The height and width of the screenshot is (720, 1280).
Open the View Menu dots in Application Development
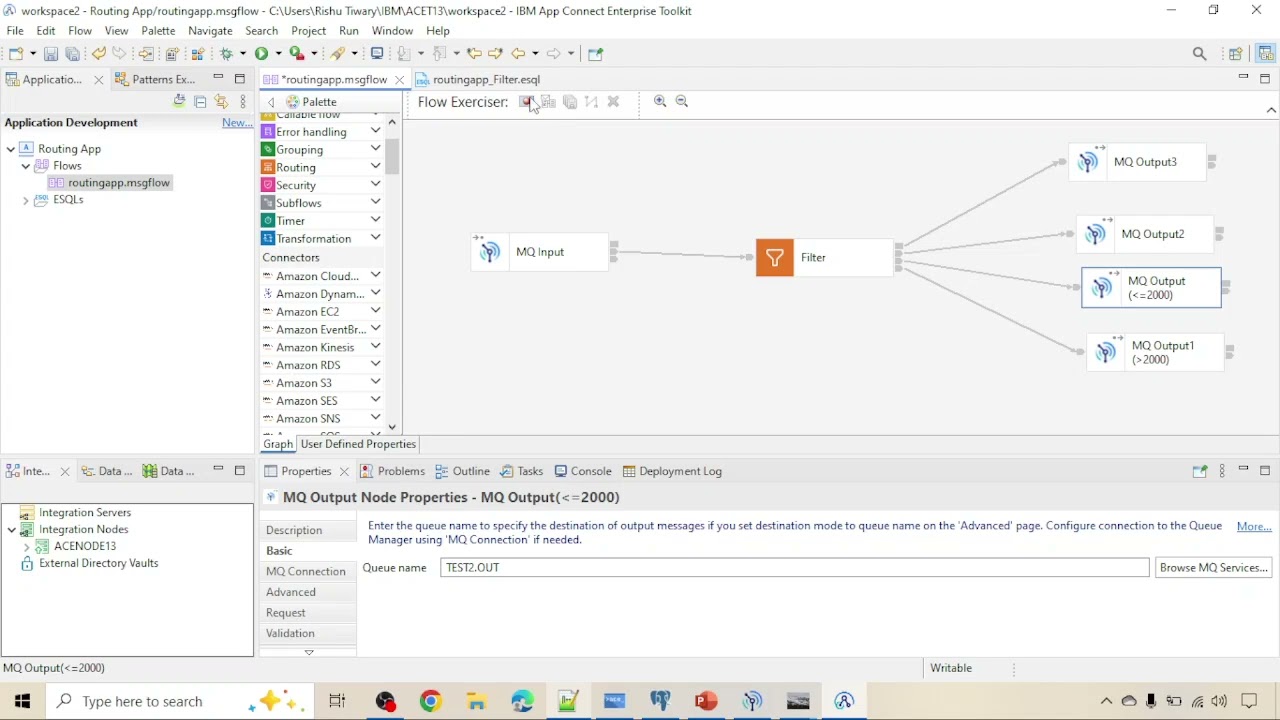point(243,102)
